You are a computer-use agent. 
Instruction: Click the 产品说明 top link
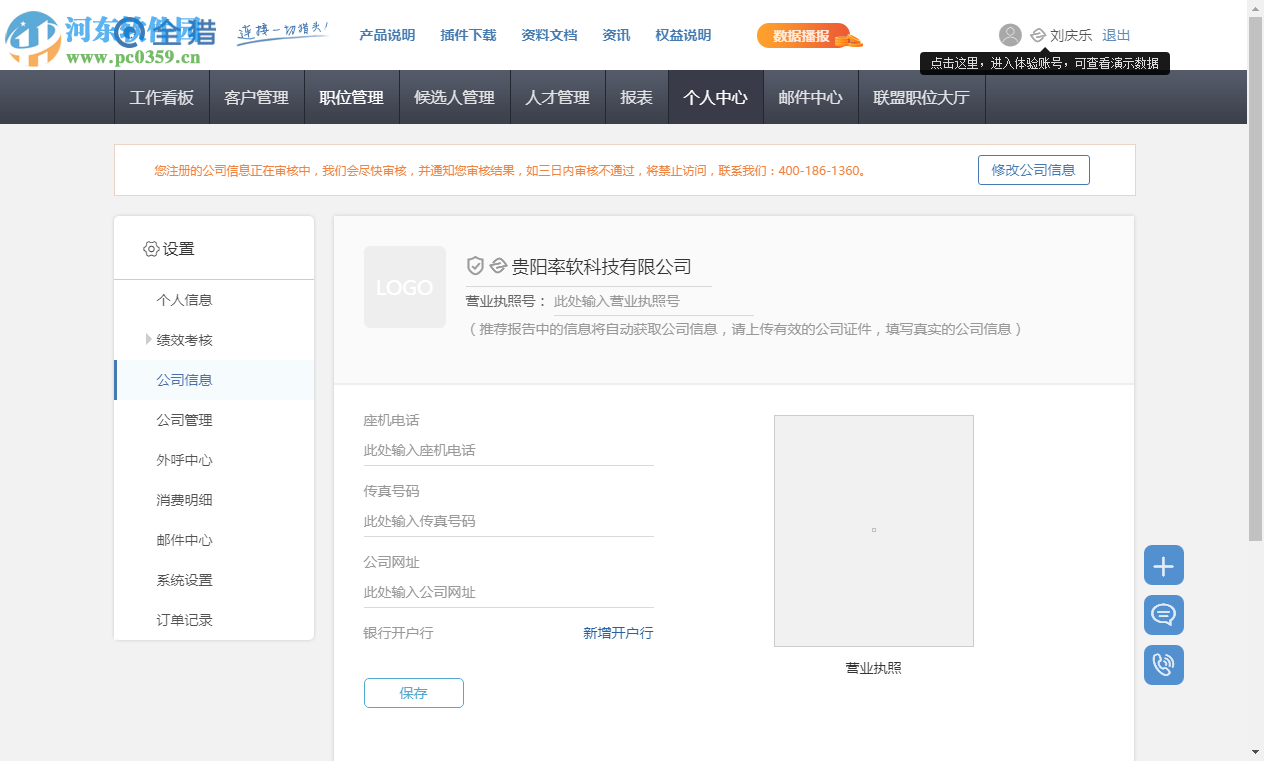(x=387, y=35)
